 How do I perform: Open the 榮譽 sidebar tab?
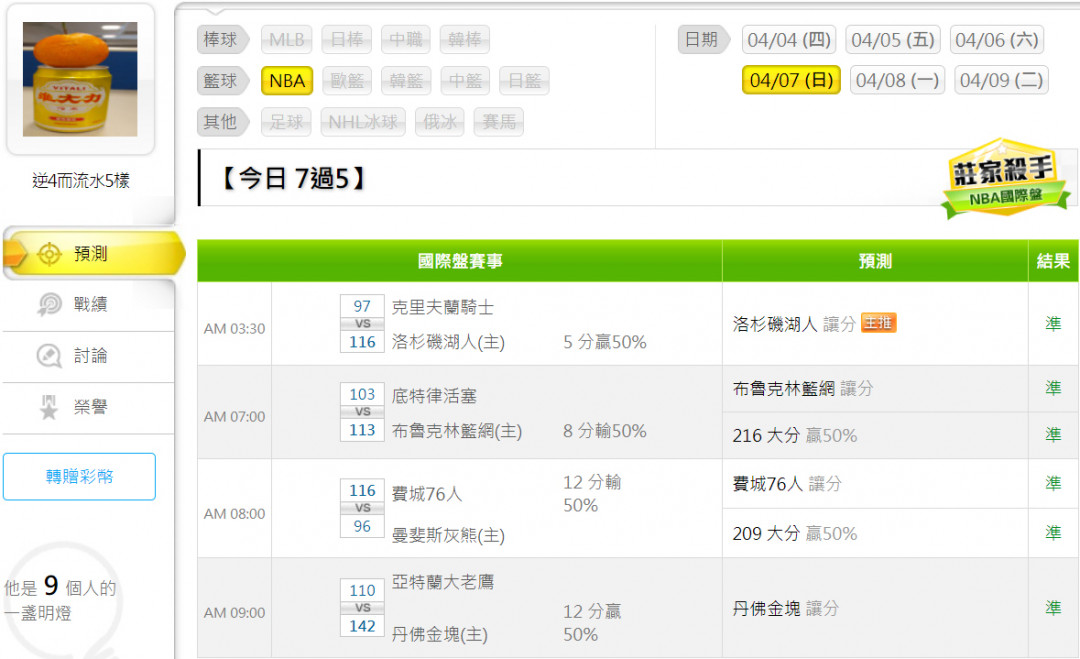coord(89,407)
